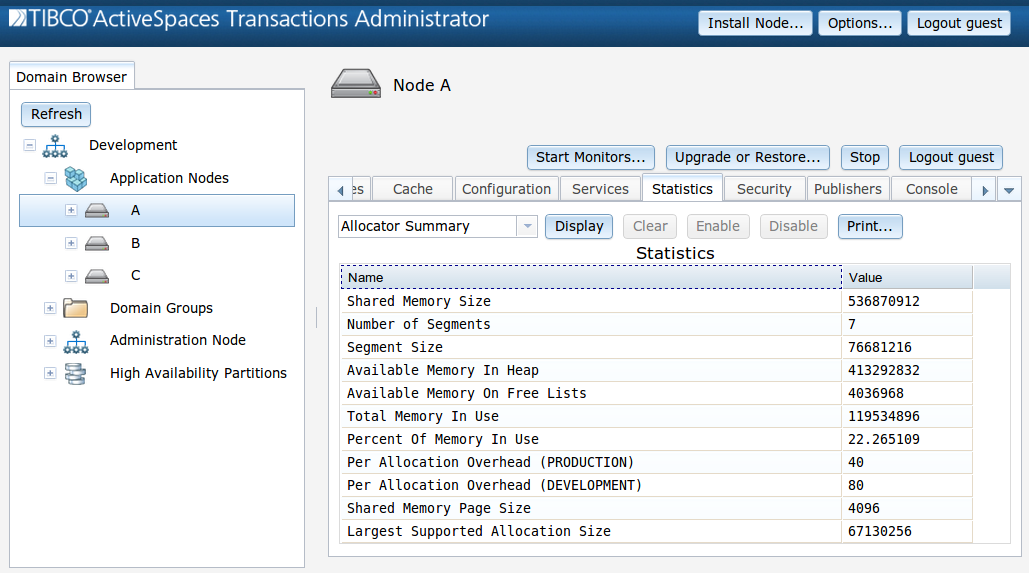Select the Number of Segments row

pos(656,324)
